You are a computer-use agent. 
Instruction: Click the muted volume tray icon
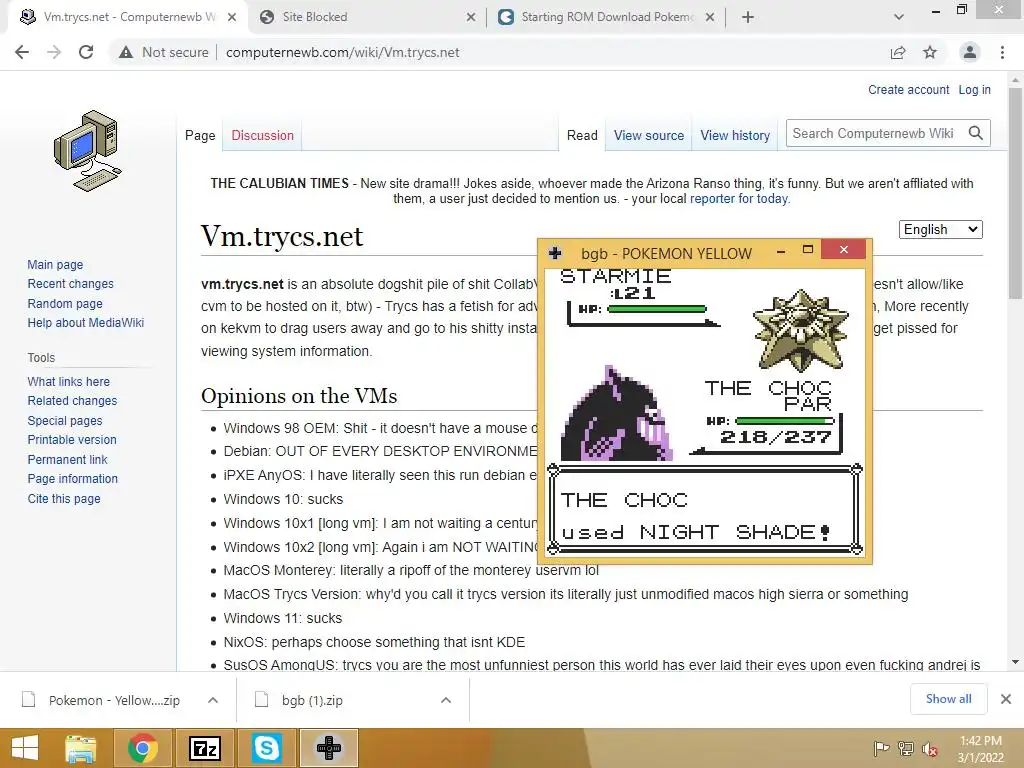tap(929, 748)
